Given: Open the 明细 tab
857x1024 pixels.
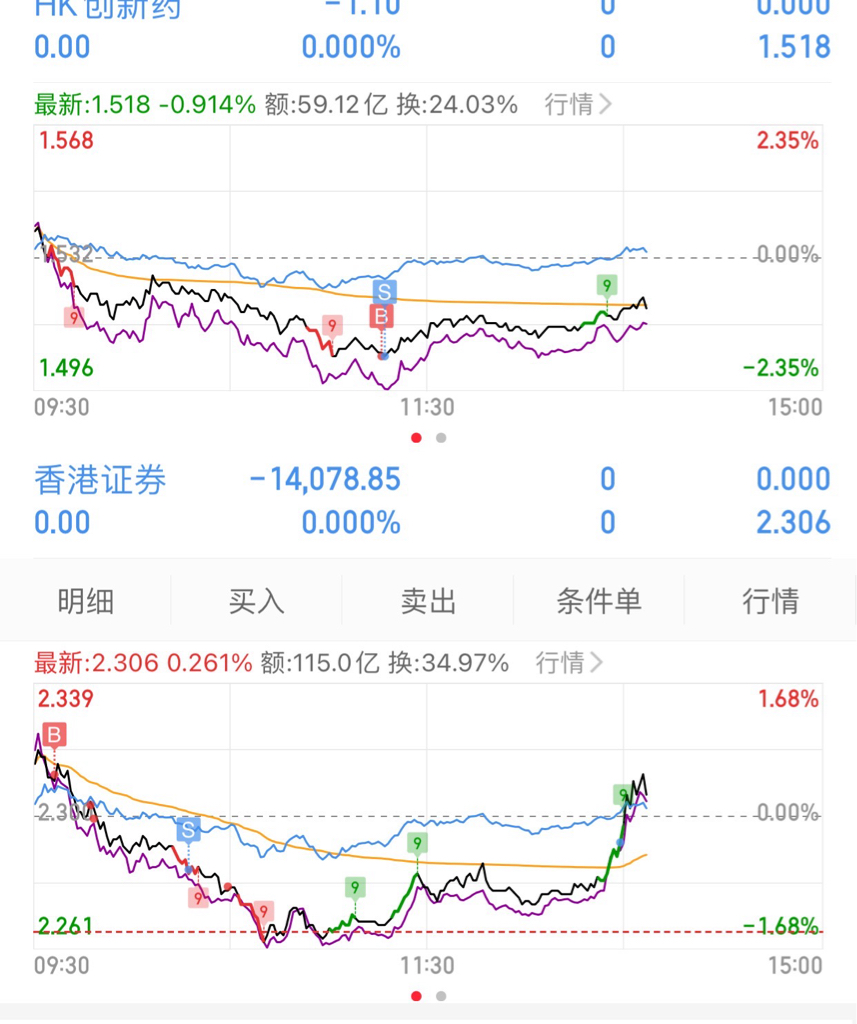Looking at the screenshot, I should (x=86, y=601).
